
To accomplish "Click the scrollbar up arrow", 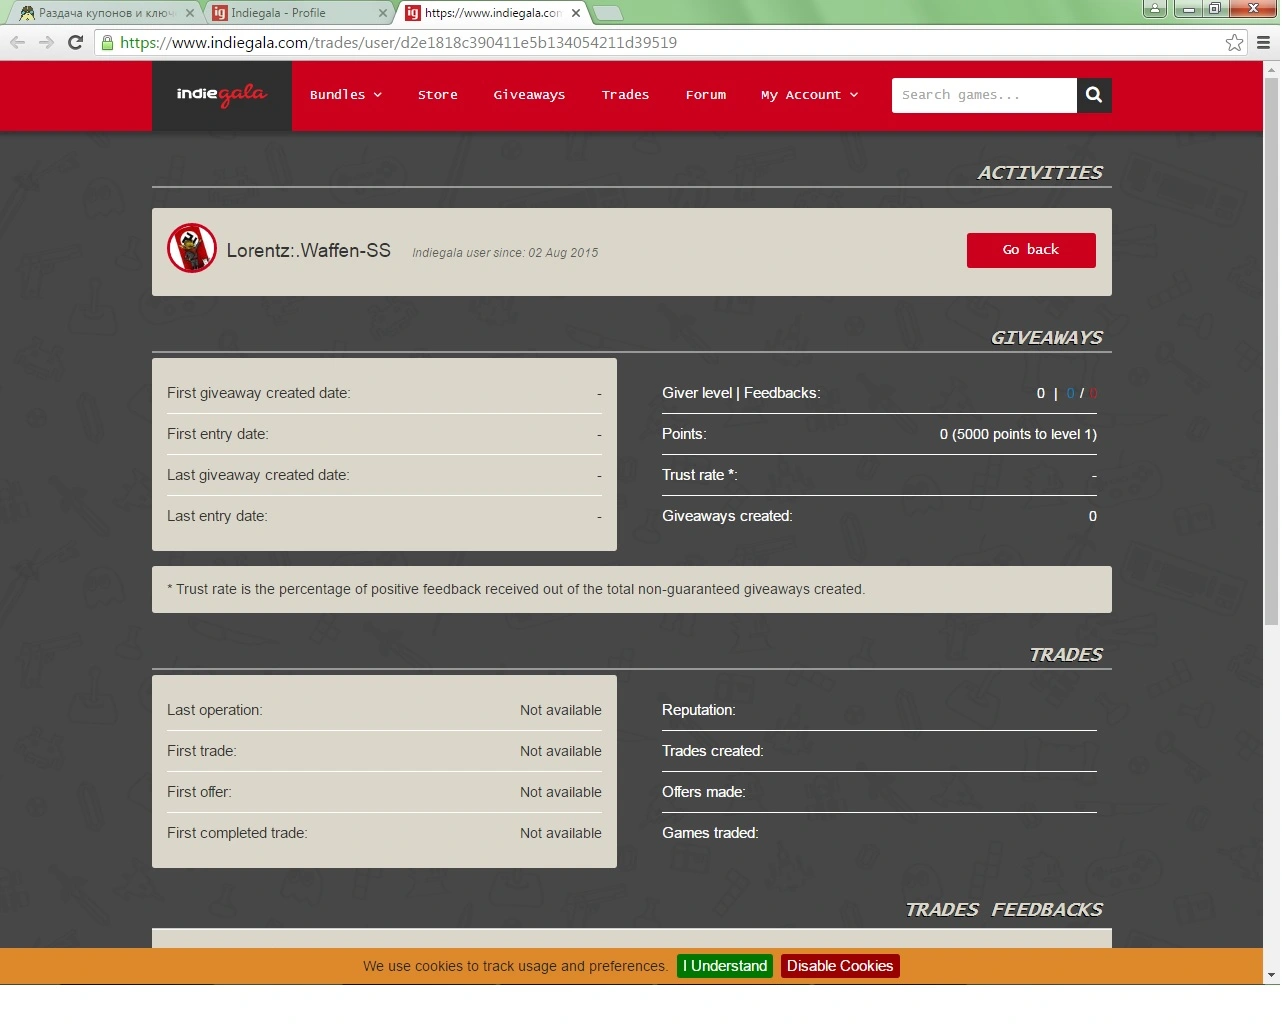I will [x=1271, y=69].
